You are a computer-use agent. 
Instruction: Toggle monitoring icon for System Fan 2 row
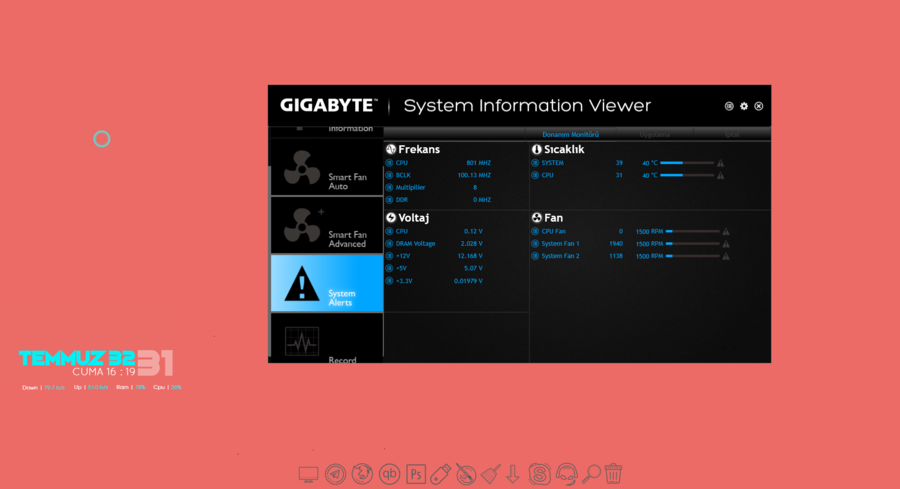point(535,256)
